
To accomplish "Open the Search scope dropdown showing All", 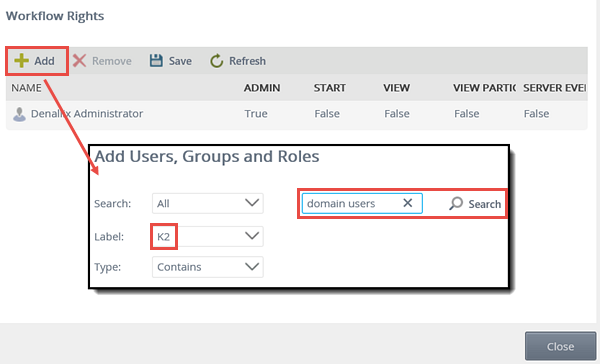I will 208,203.
